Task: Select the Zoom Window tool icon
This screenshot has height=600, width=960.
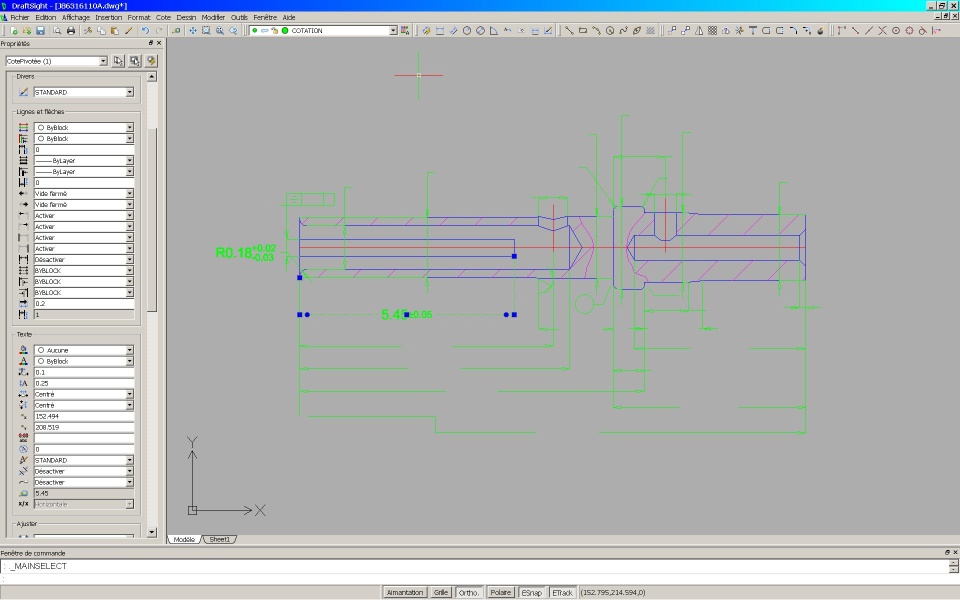Action: click(206, 30)
